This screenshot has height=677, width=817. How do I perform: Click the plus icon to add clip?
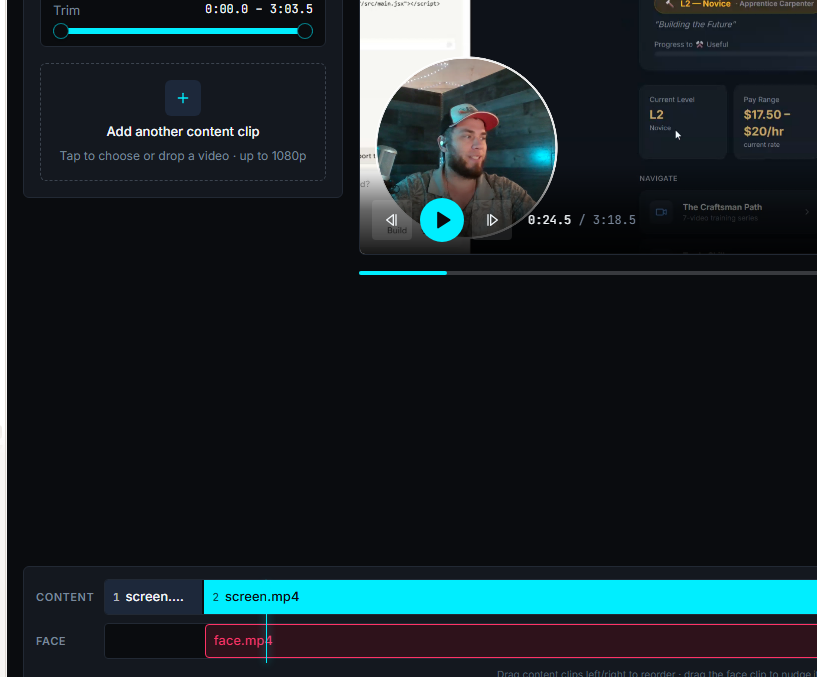(183, 98)
